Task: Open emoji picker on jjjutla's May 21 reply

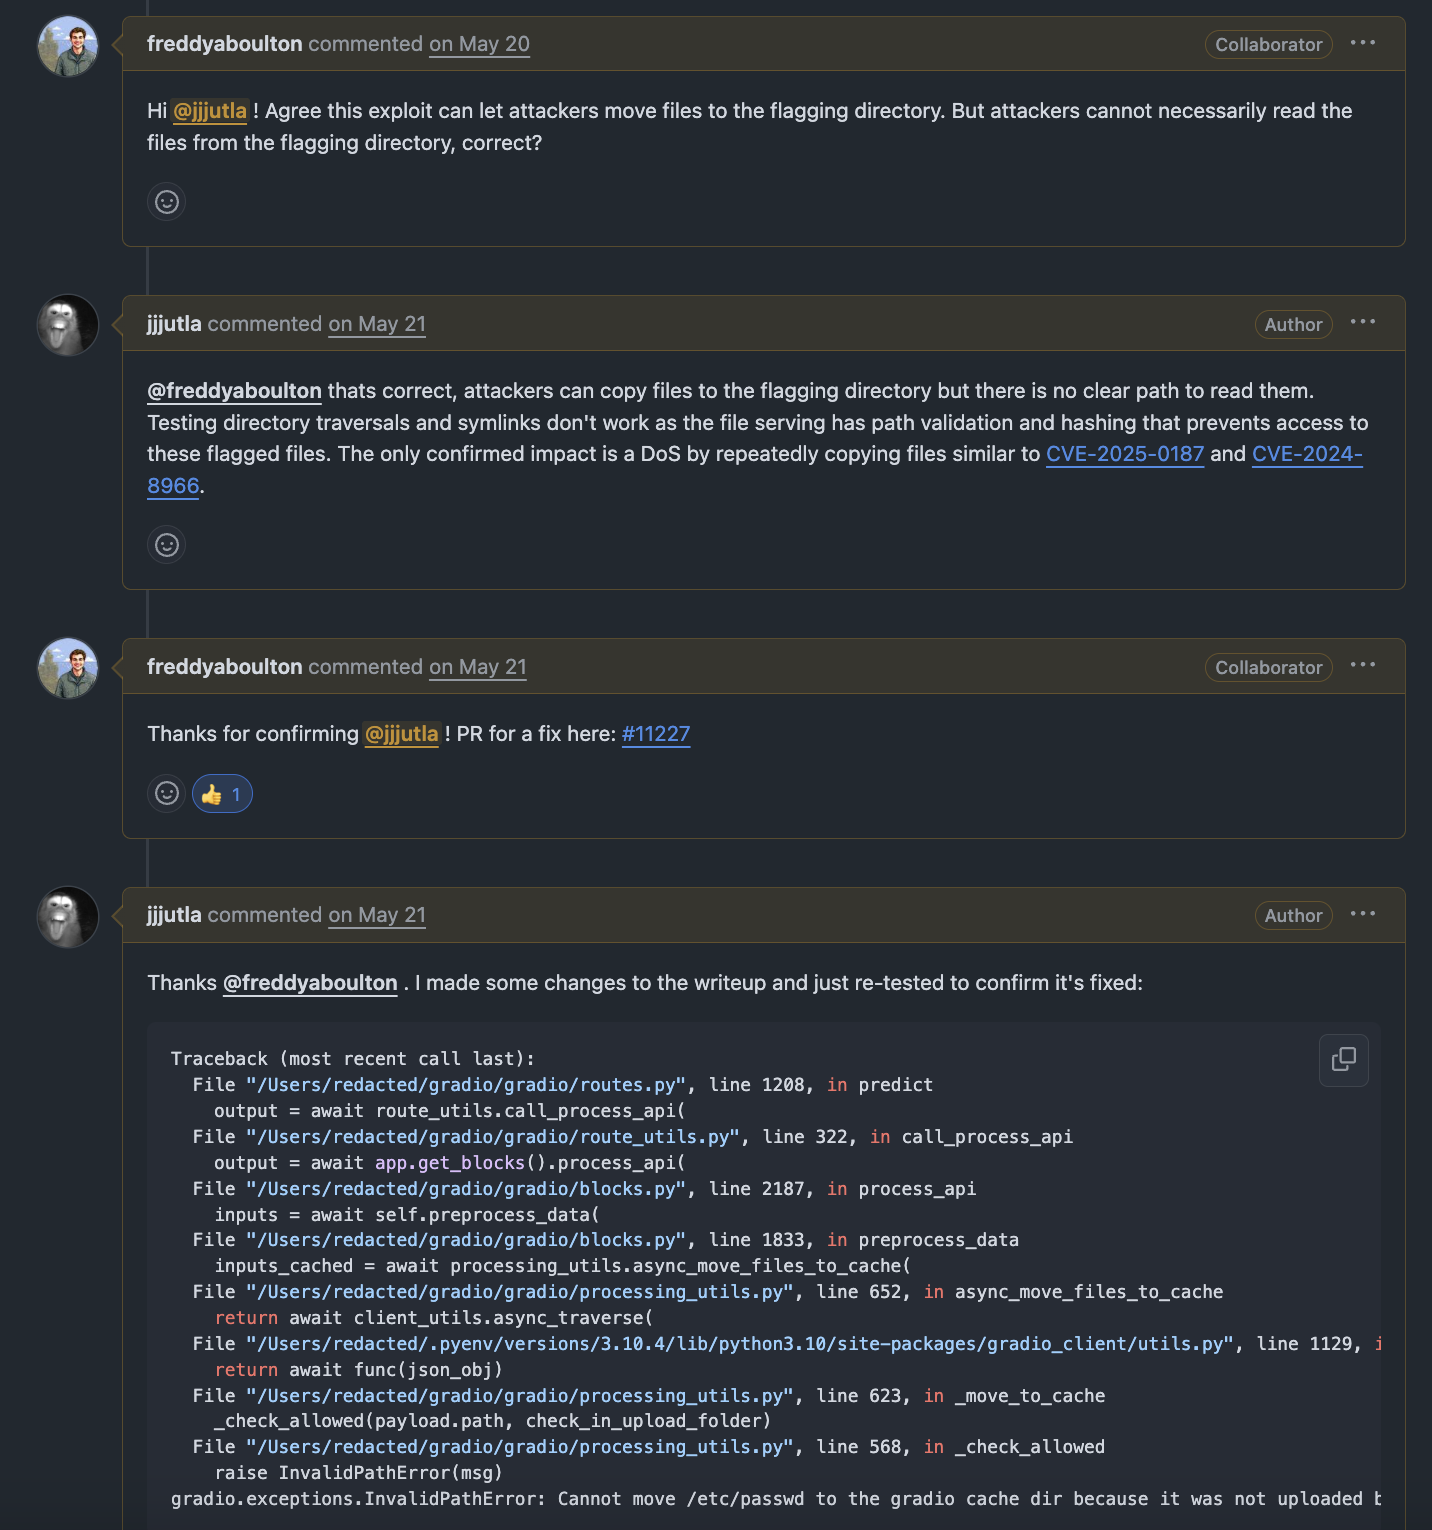Action: click(x=166, y=545)
